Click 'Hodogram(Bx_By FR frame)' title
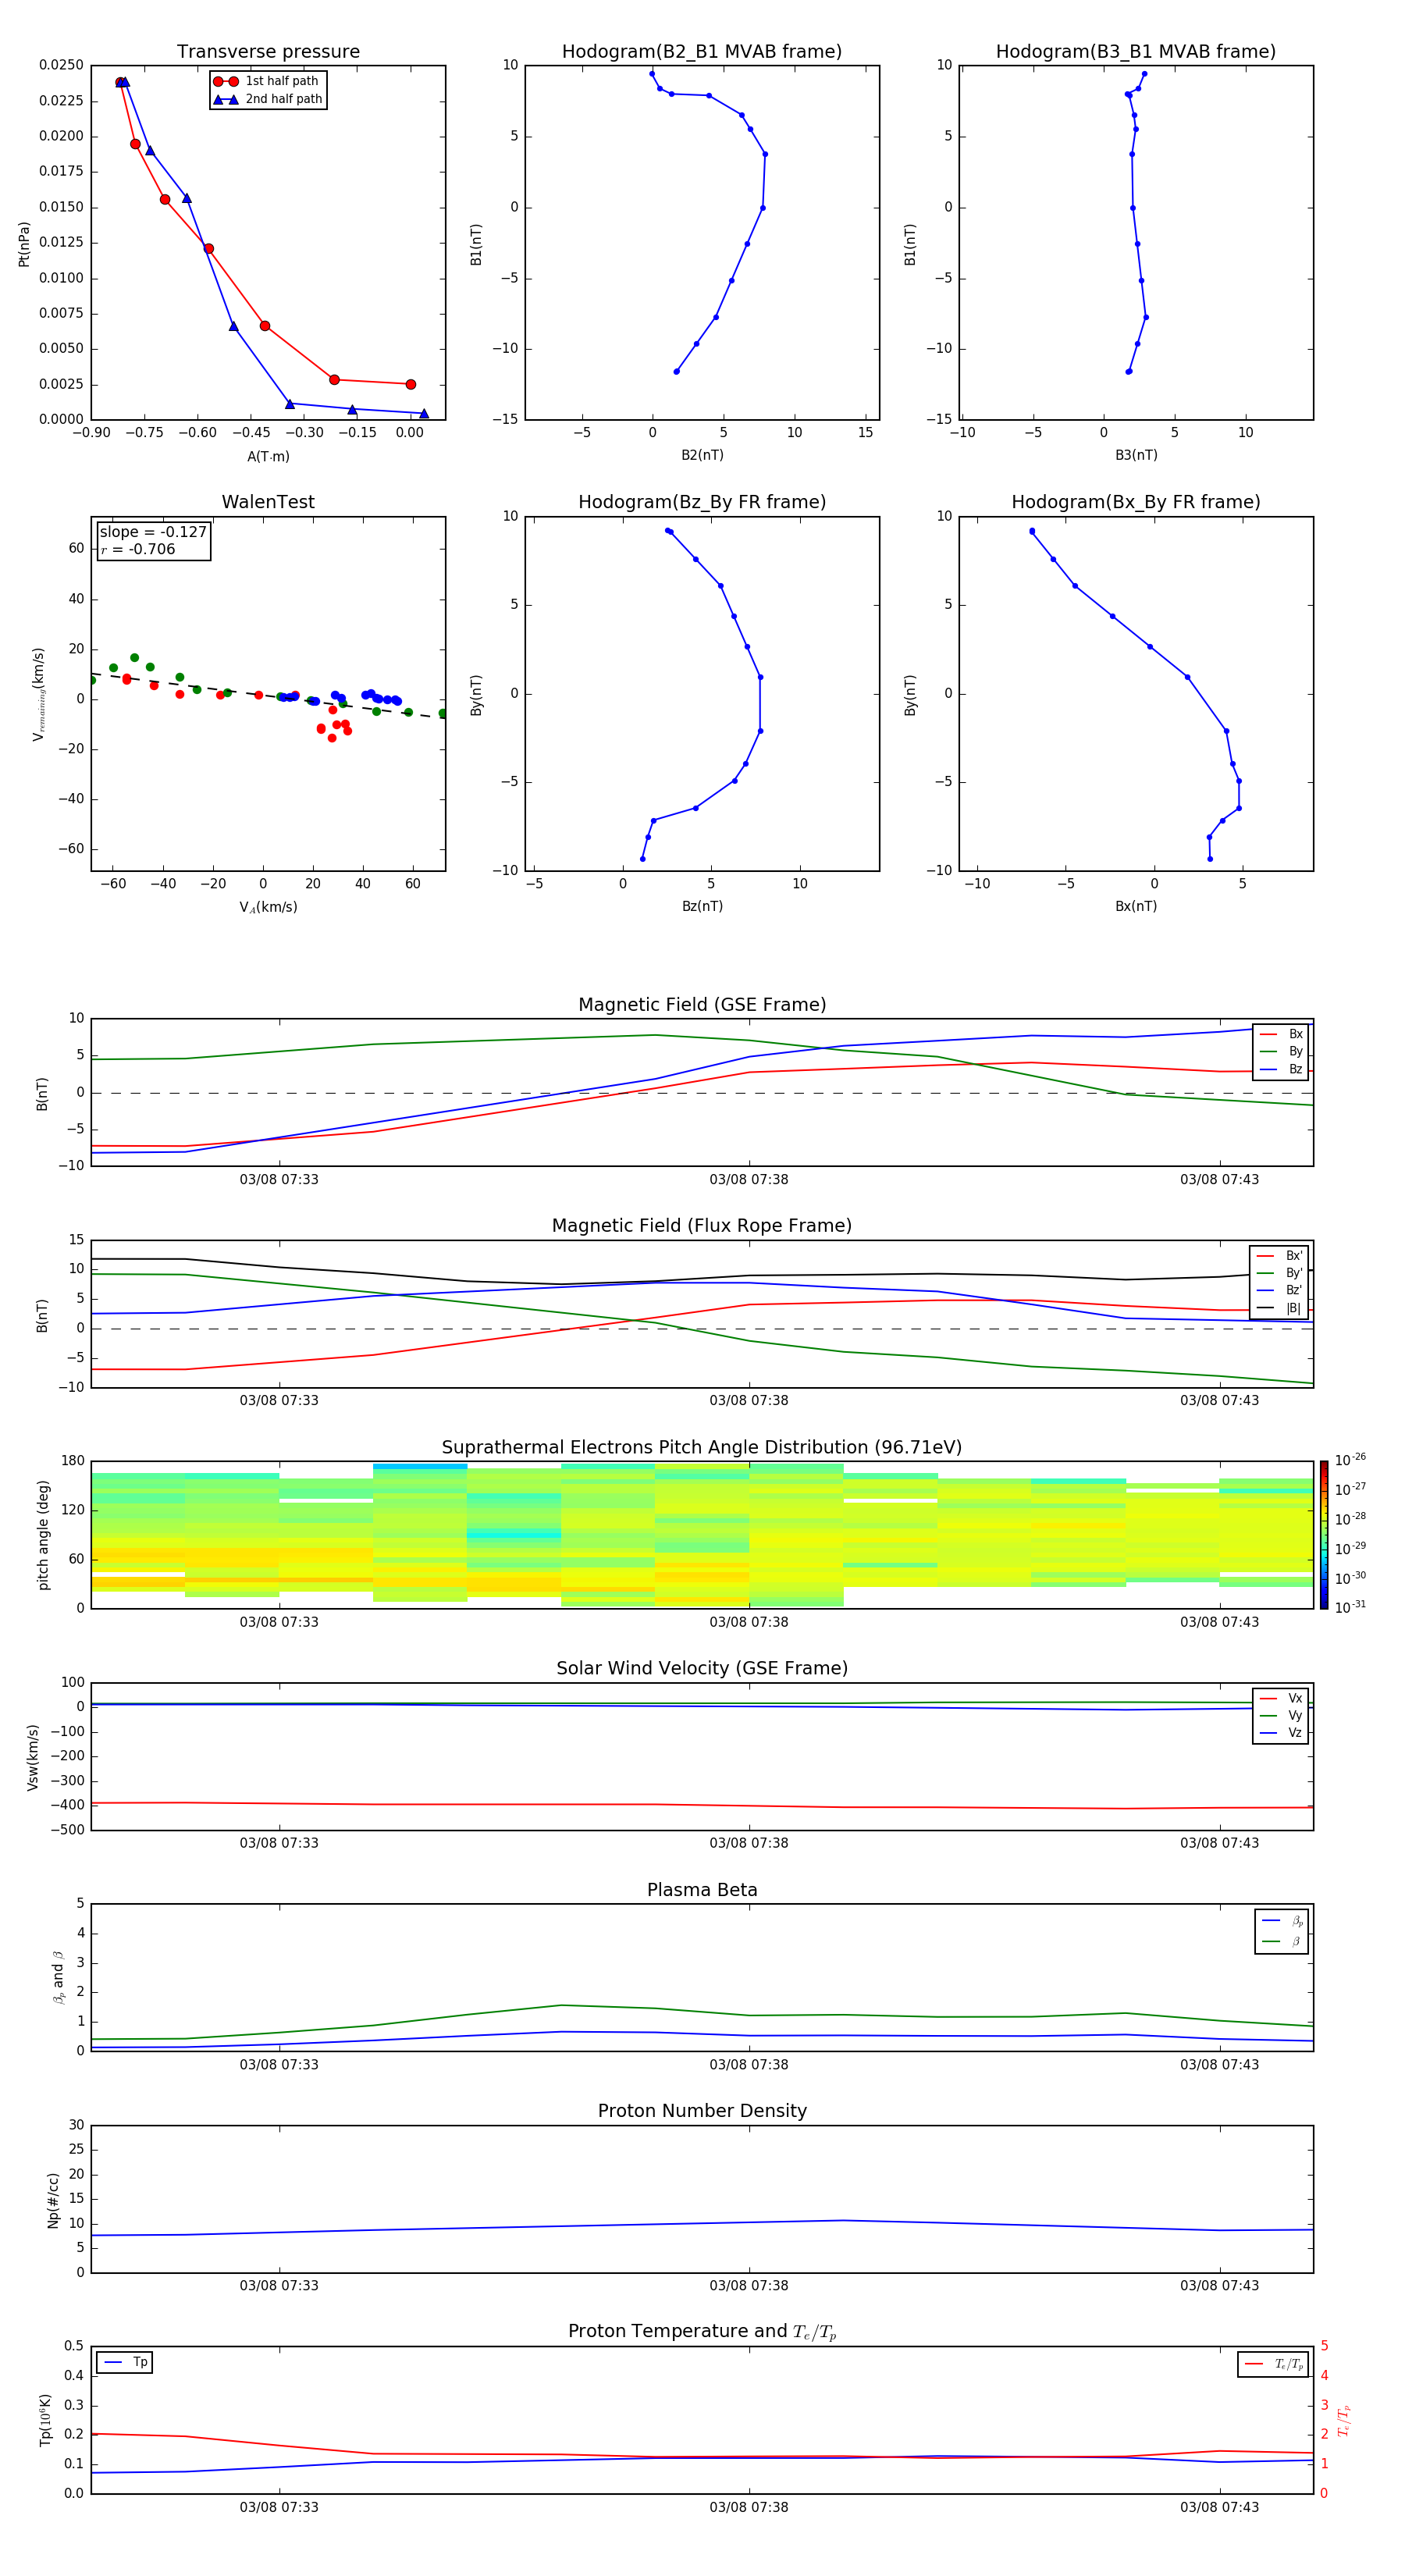The height and width of the screenshot is (2576, 1405). pyautogui.click(x=1136, y=502)
